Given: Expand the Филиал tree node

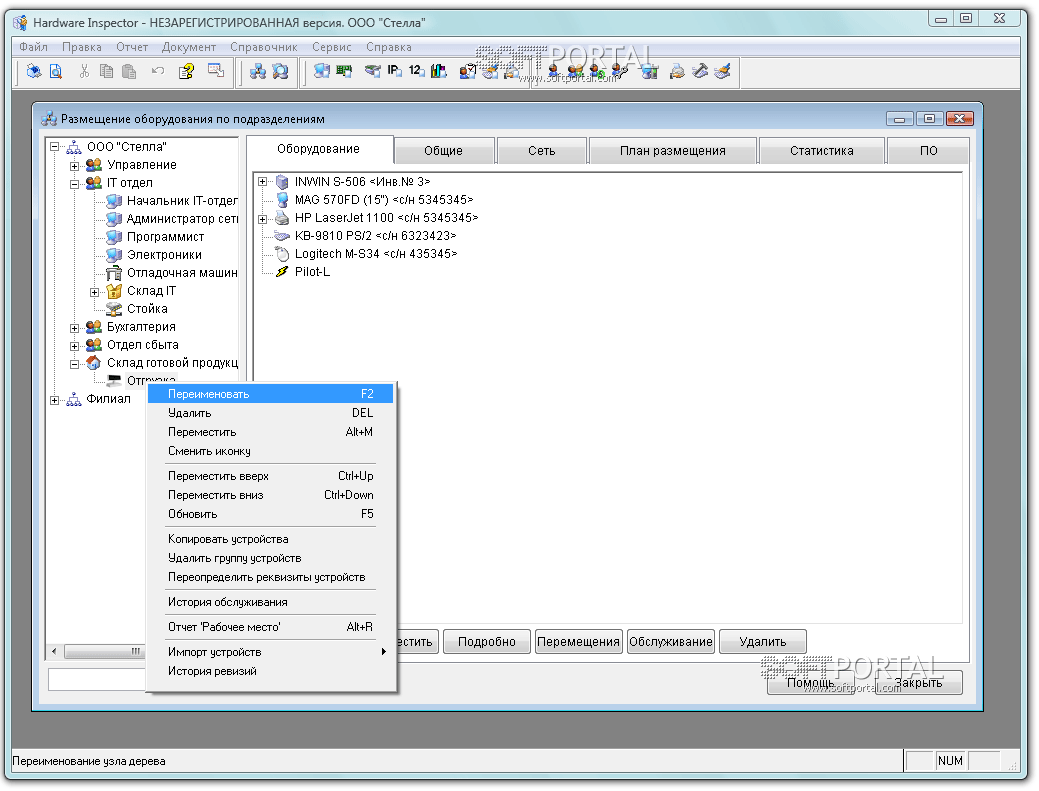Looking at the screenshot, I should [55, 400].
